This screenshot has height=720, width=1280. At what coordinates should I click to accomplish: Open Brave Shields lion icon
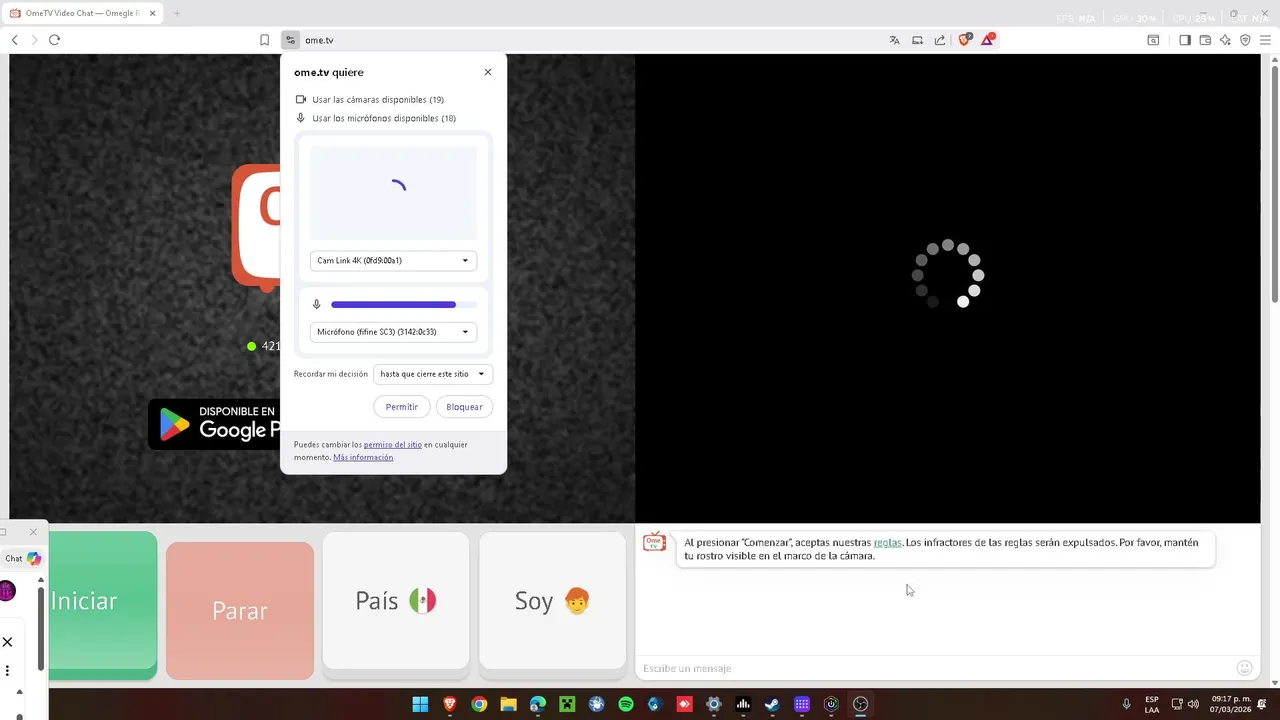[x=965, y=40]
